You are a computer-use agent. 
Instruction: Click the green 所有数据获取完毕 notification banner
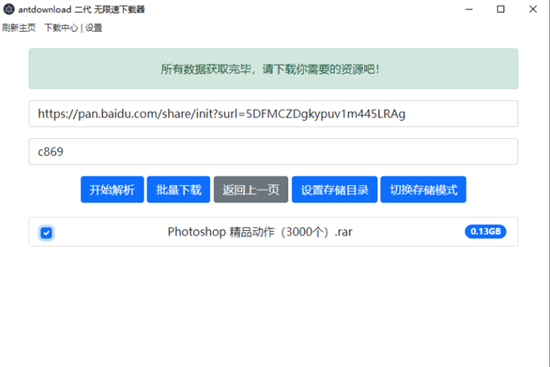(273, 69)
